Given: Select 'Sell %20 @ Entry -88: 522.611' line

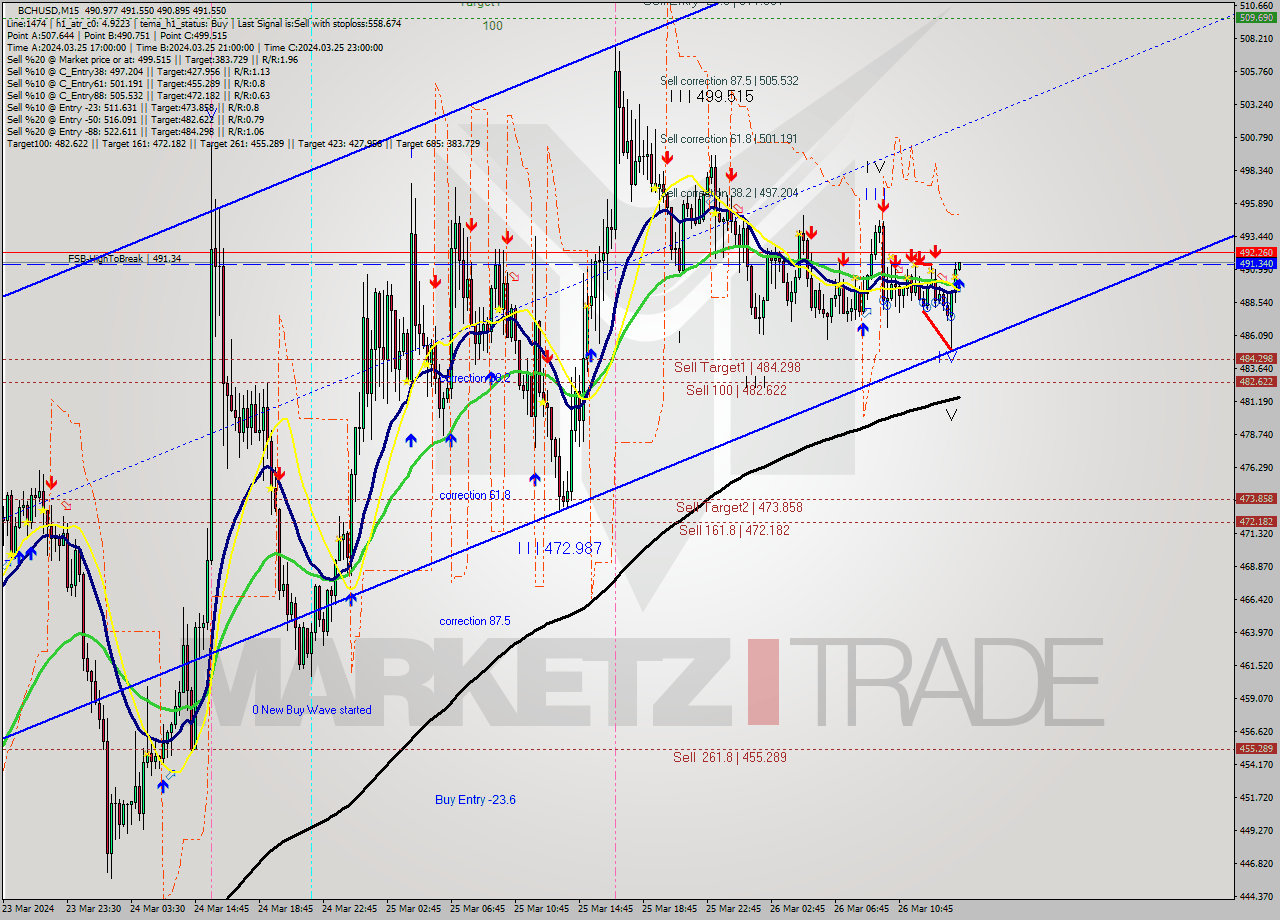Looking at the screenshot, I should click(x=135, y=131).
